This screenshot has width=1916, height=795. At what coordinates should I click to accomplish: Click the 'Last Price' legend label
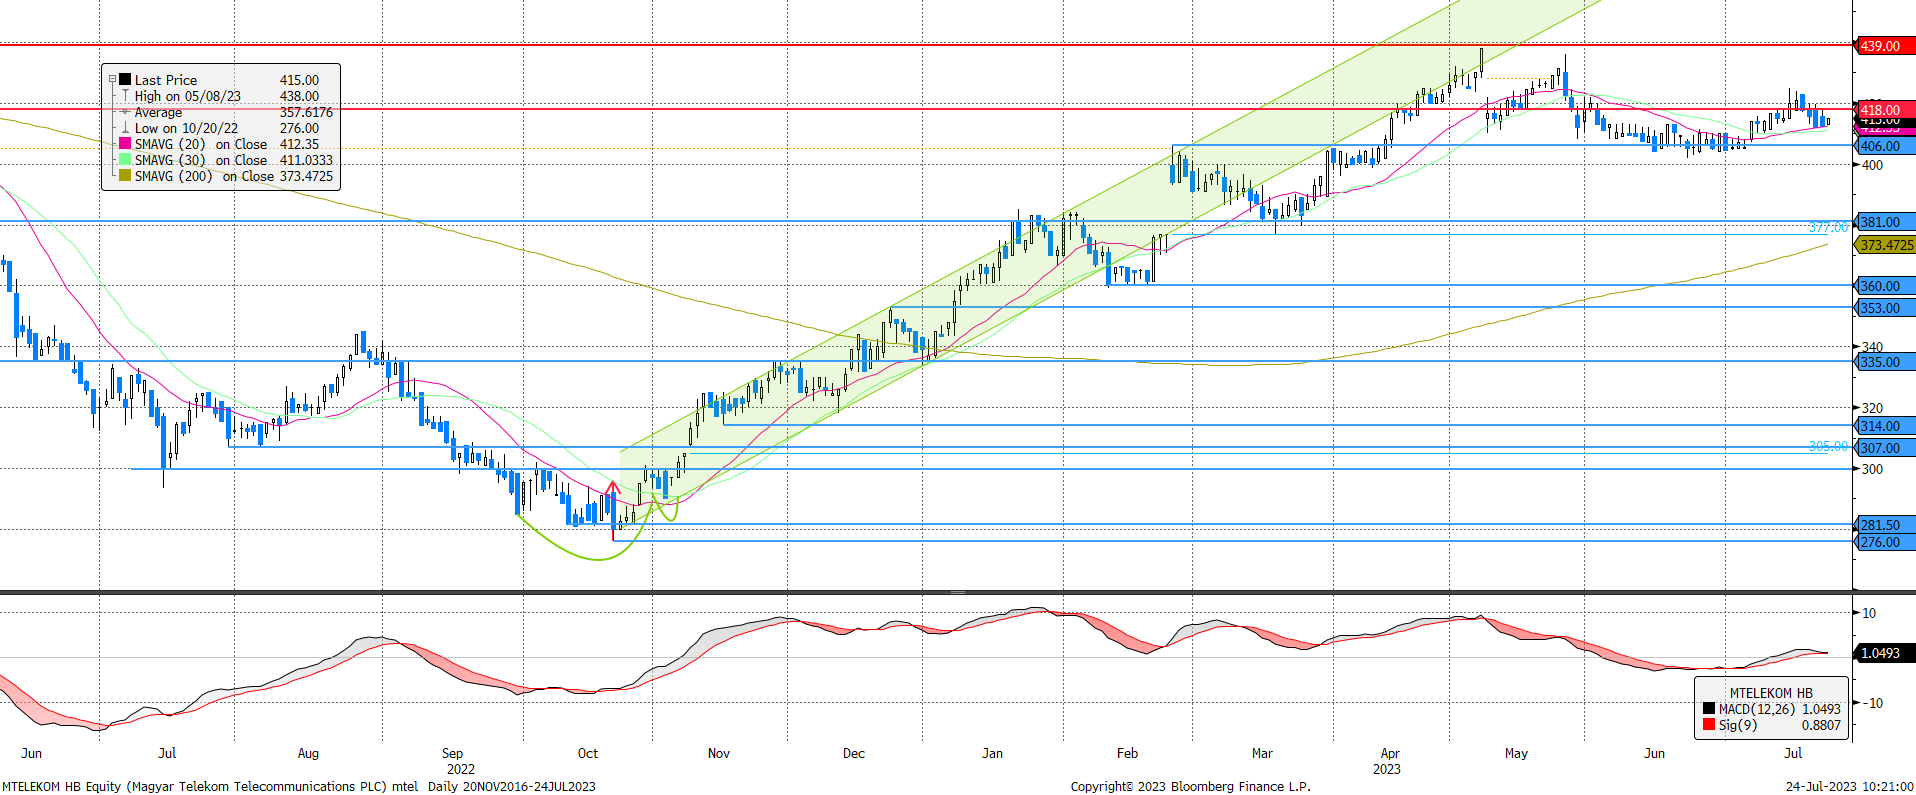[166, 80]
